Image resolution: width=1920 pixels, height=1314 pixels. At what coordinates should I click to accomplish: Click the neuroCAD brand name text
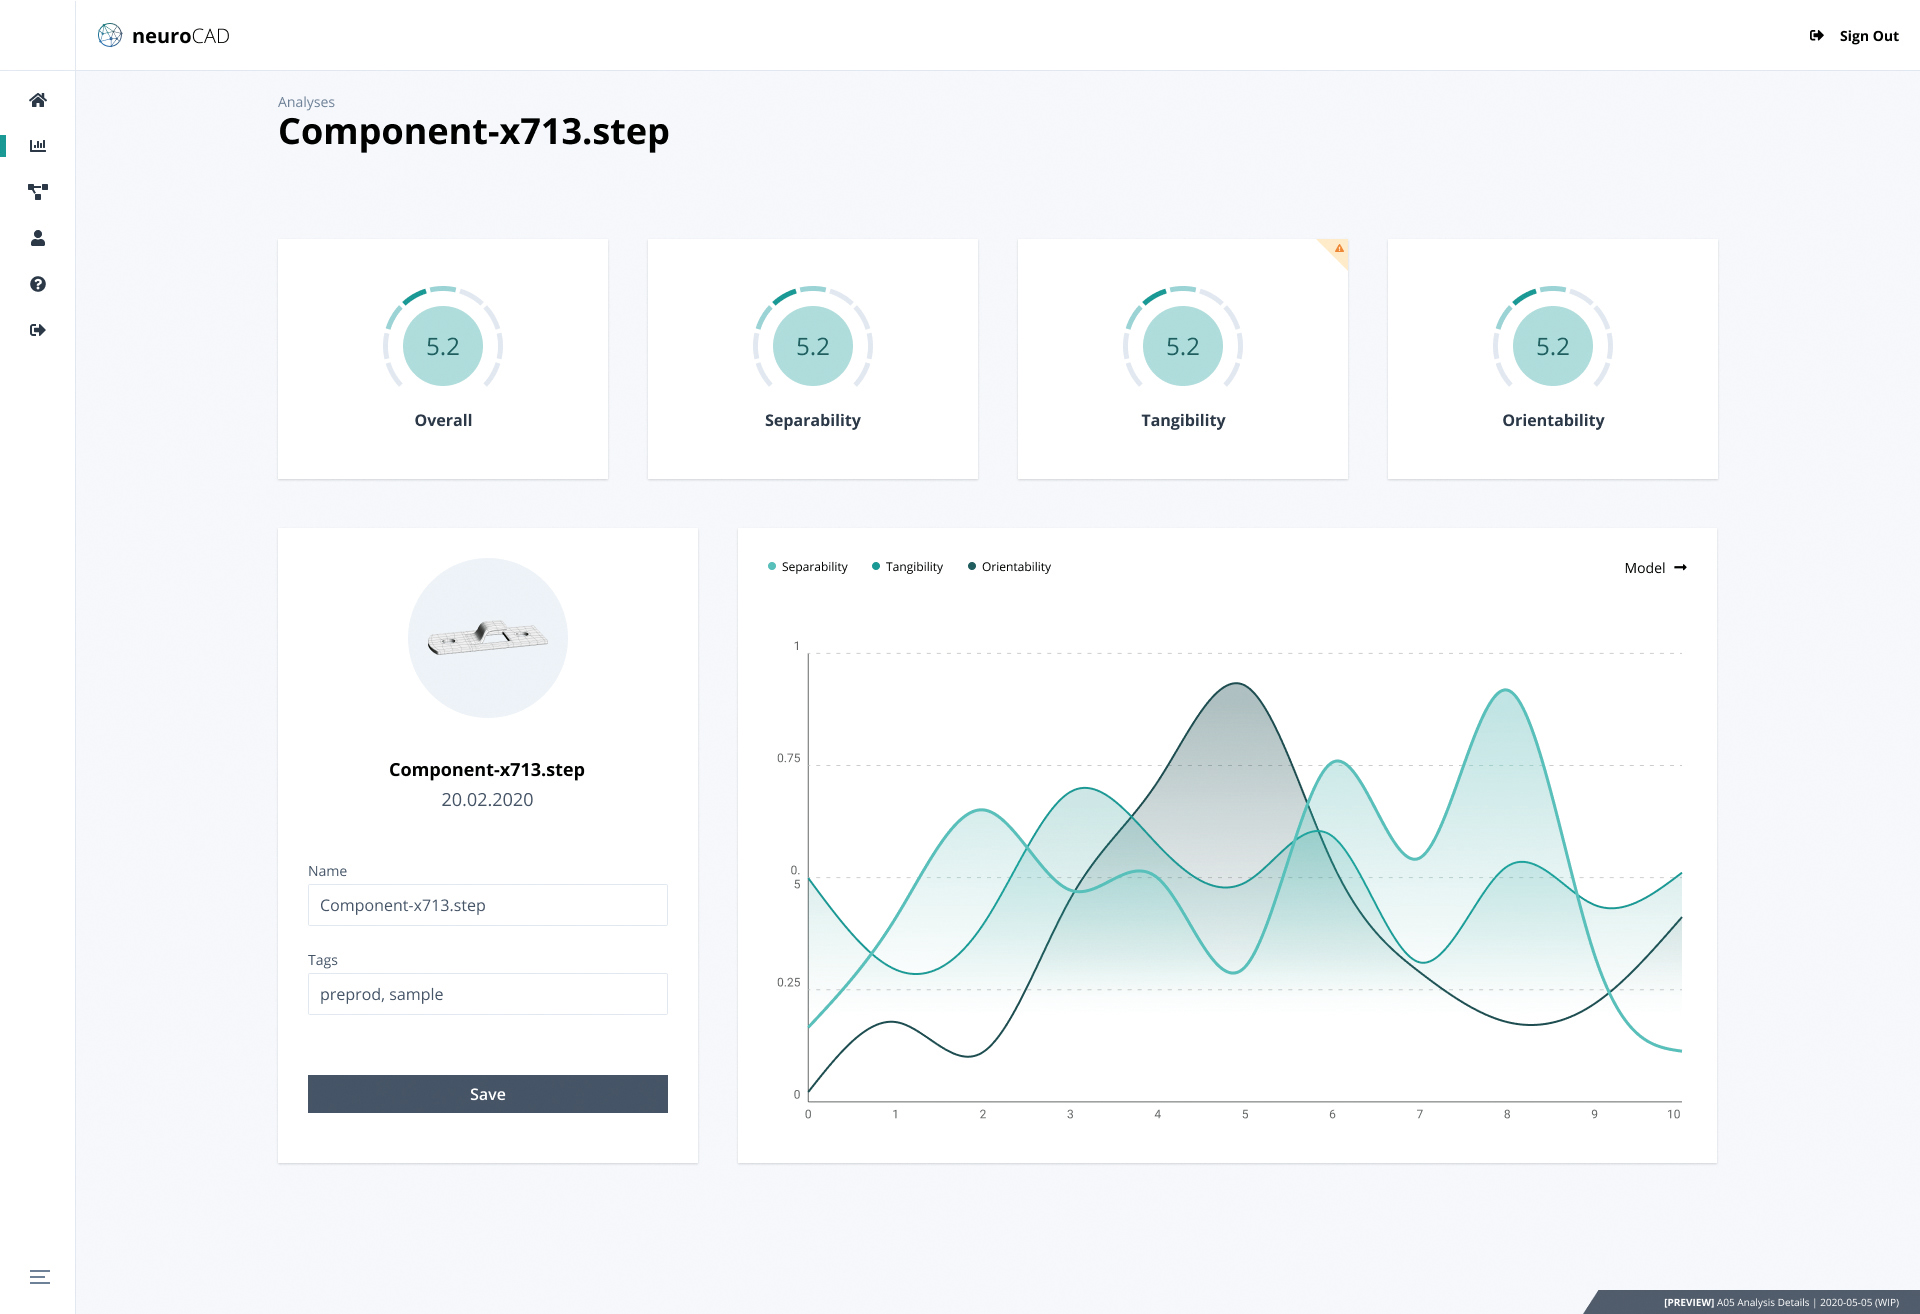181,36
